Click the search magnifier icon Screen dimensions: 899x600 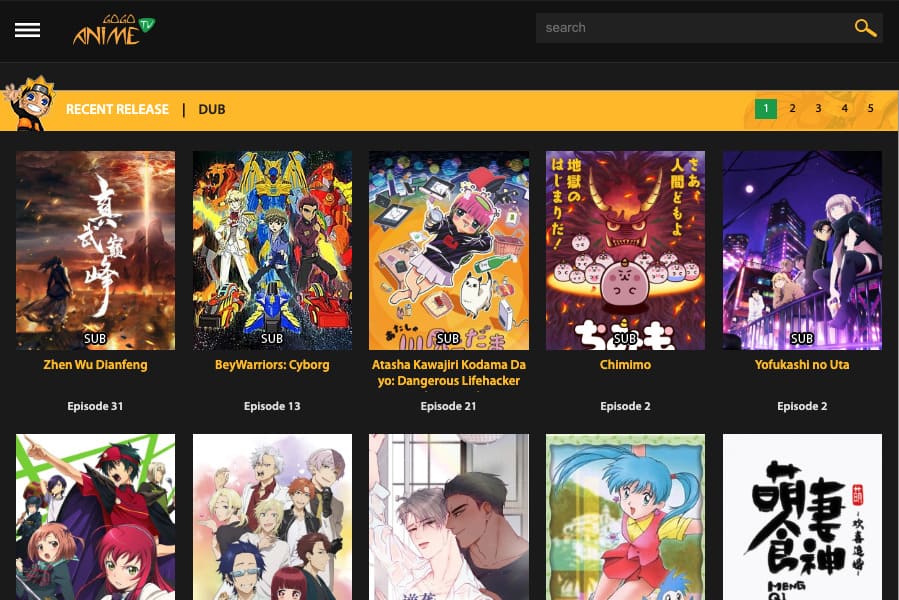tap(865, 28)
